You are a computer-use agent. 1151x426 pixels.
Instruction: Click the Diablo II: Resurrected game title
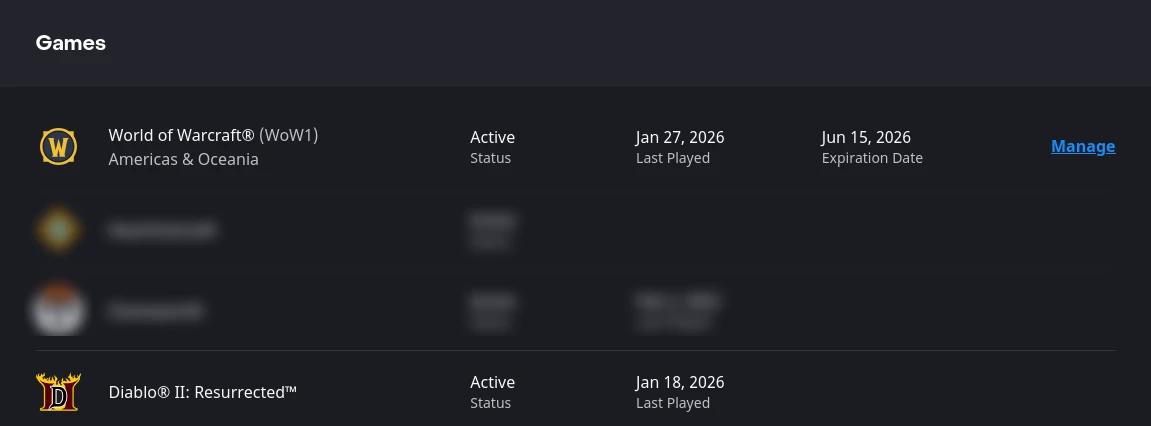point(203,392)
